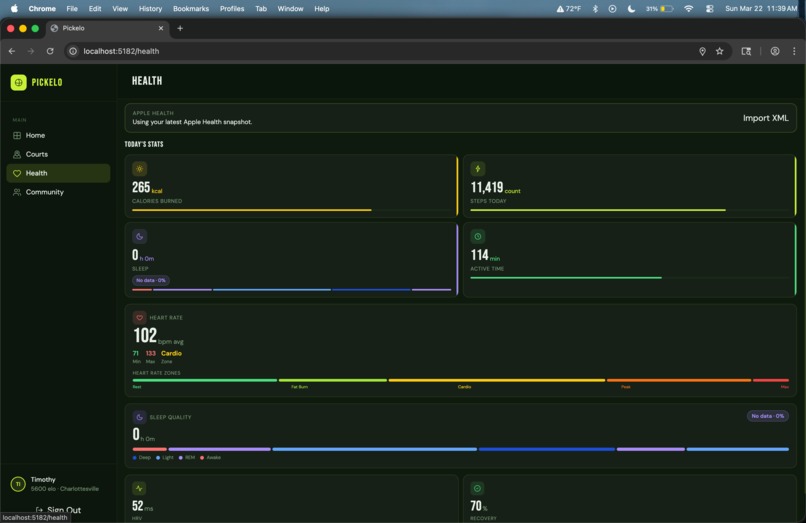Click the heart rate heart icon
This screenshot has width=806, height=523.
[139, 318]
